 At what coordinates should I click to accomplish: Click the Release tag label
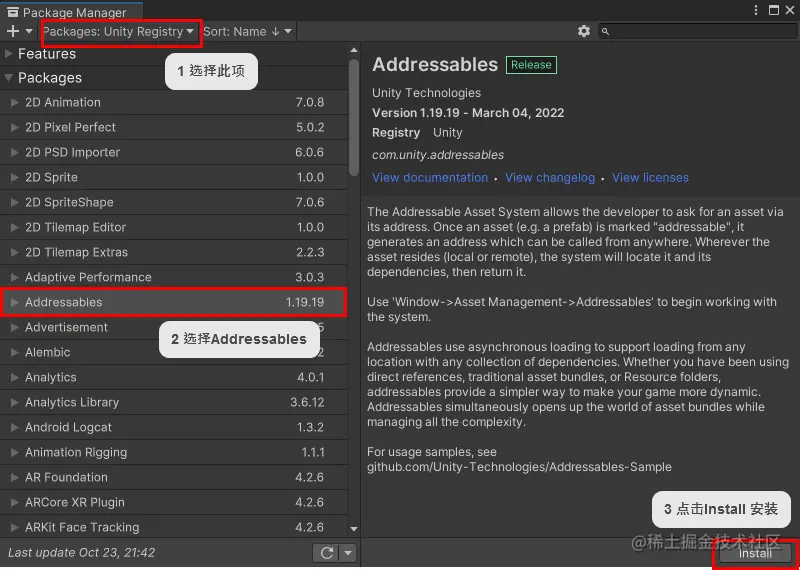click(531, 65)
